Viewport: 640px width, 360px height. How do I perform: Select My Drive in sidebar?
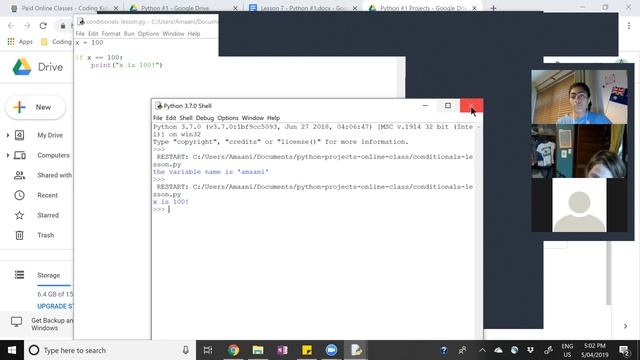coord(50,135)
